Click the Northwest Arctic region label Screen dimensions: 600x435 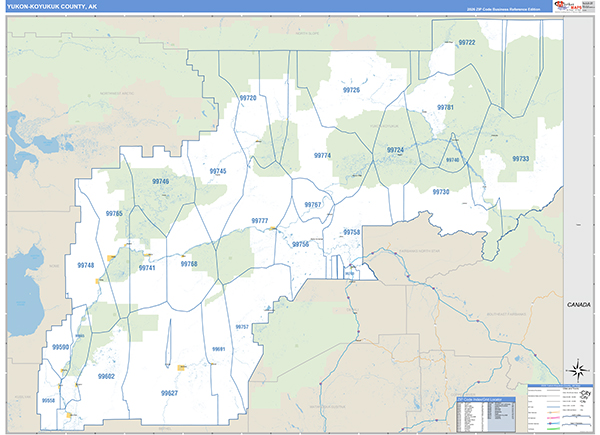pyautogui.click(x=117, y=93)
